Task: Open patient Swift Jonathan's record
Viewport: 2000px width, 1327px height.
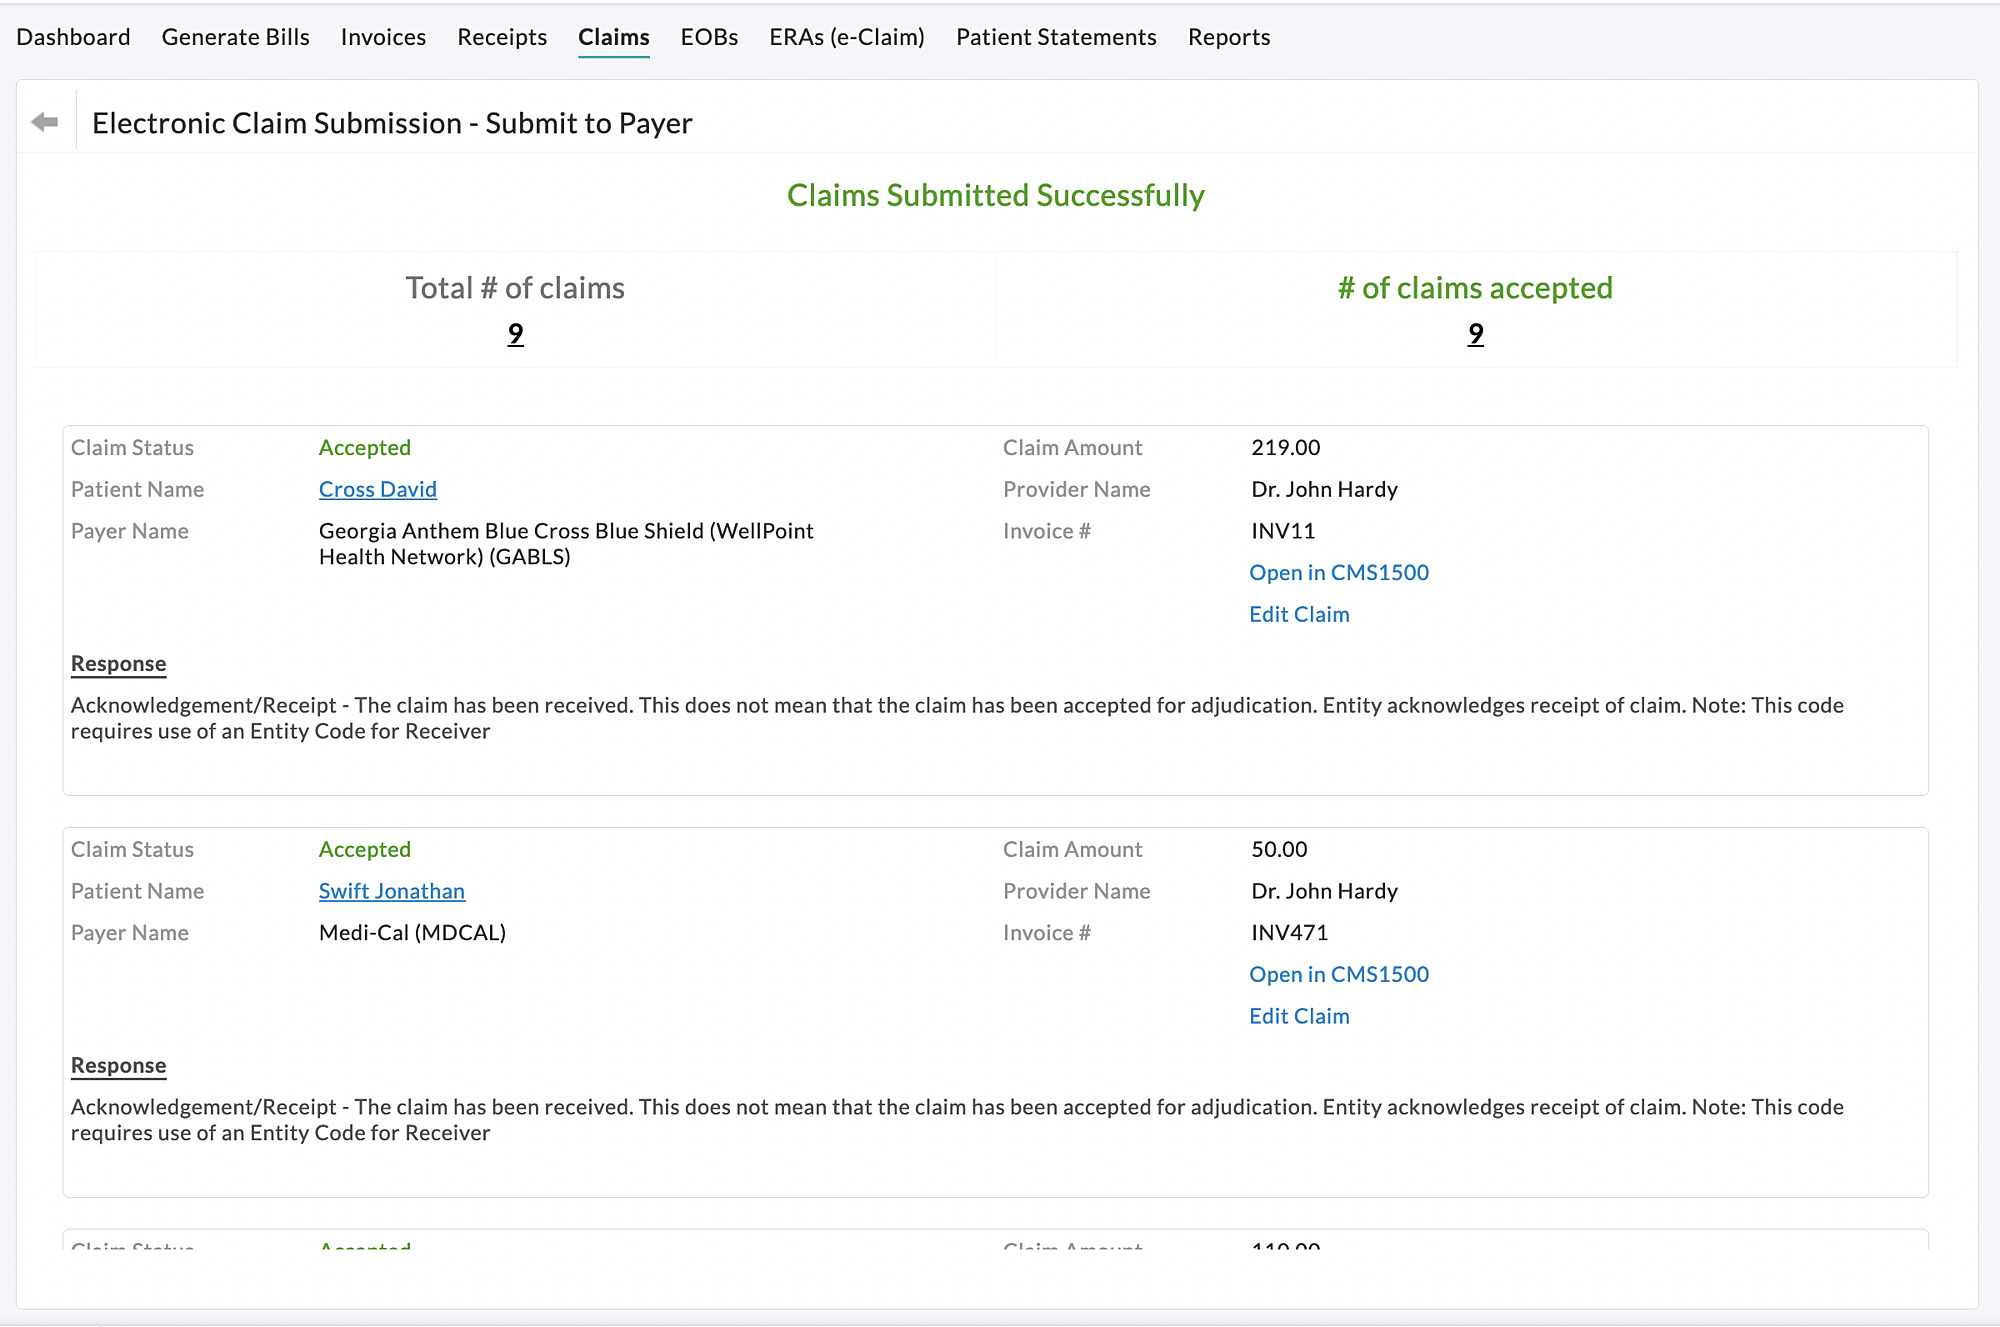Action: tap(391, 891)
